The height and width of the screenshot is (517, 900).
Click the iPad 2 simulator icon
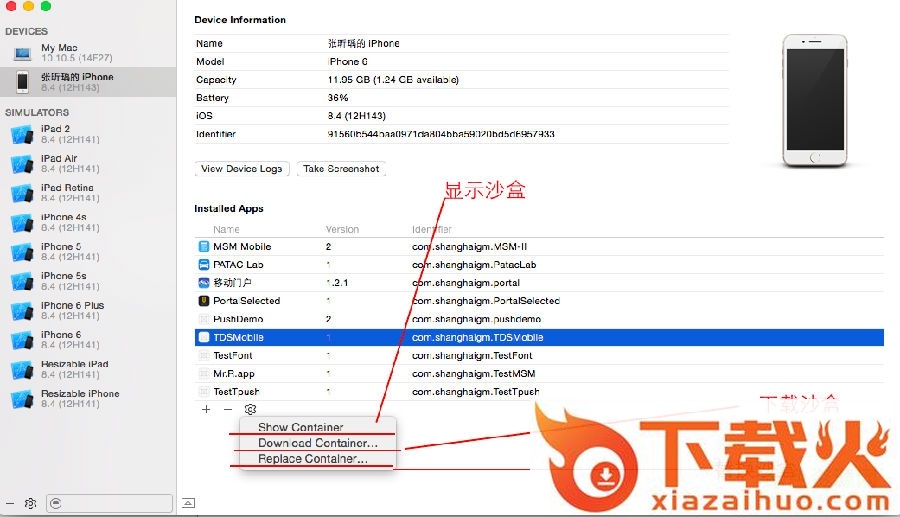click(22, 134)
